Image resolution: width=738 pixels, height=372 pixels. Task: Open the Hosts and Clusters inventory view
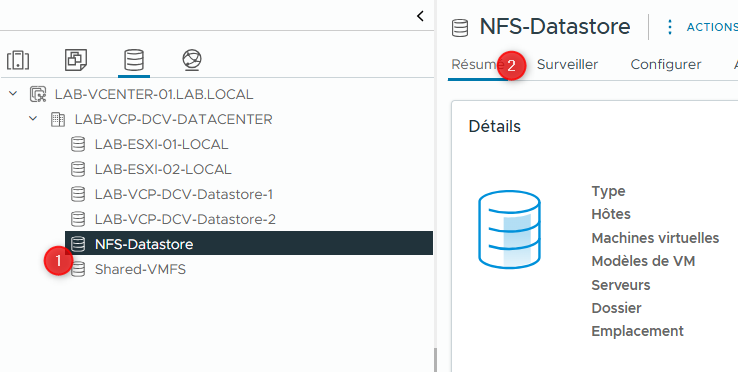pyautogui.click(x=18, y=60)
